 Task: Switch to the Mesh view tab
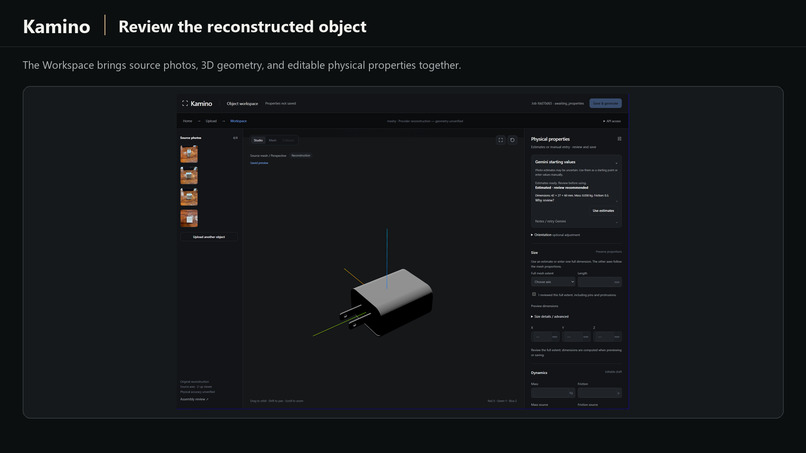[x=272, y=140]
